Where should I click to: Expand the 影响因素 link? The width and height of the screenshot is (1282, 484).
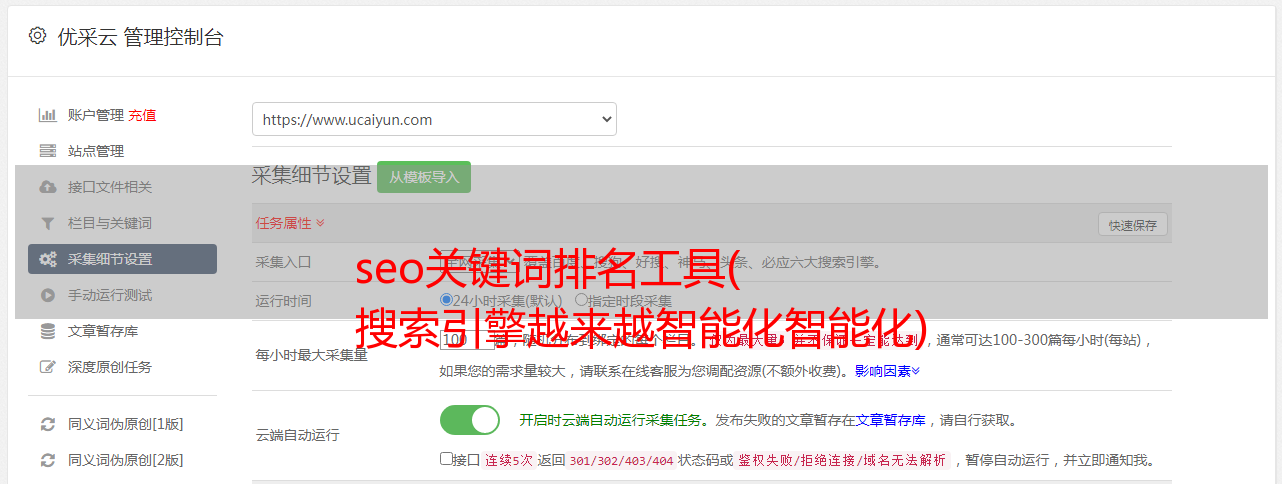click(x=887, y=371)
